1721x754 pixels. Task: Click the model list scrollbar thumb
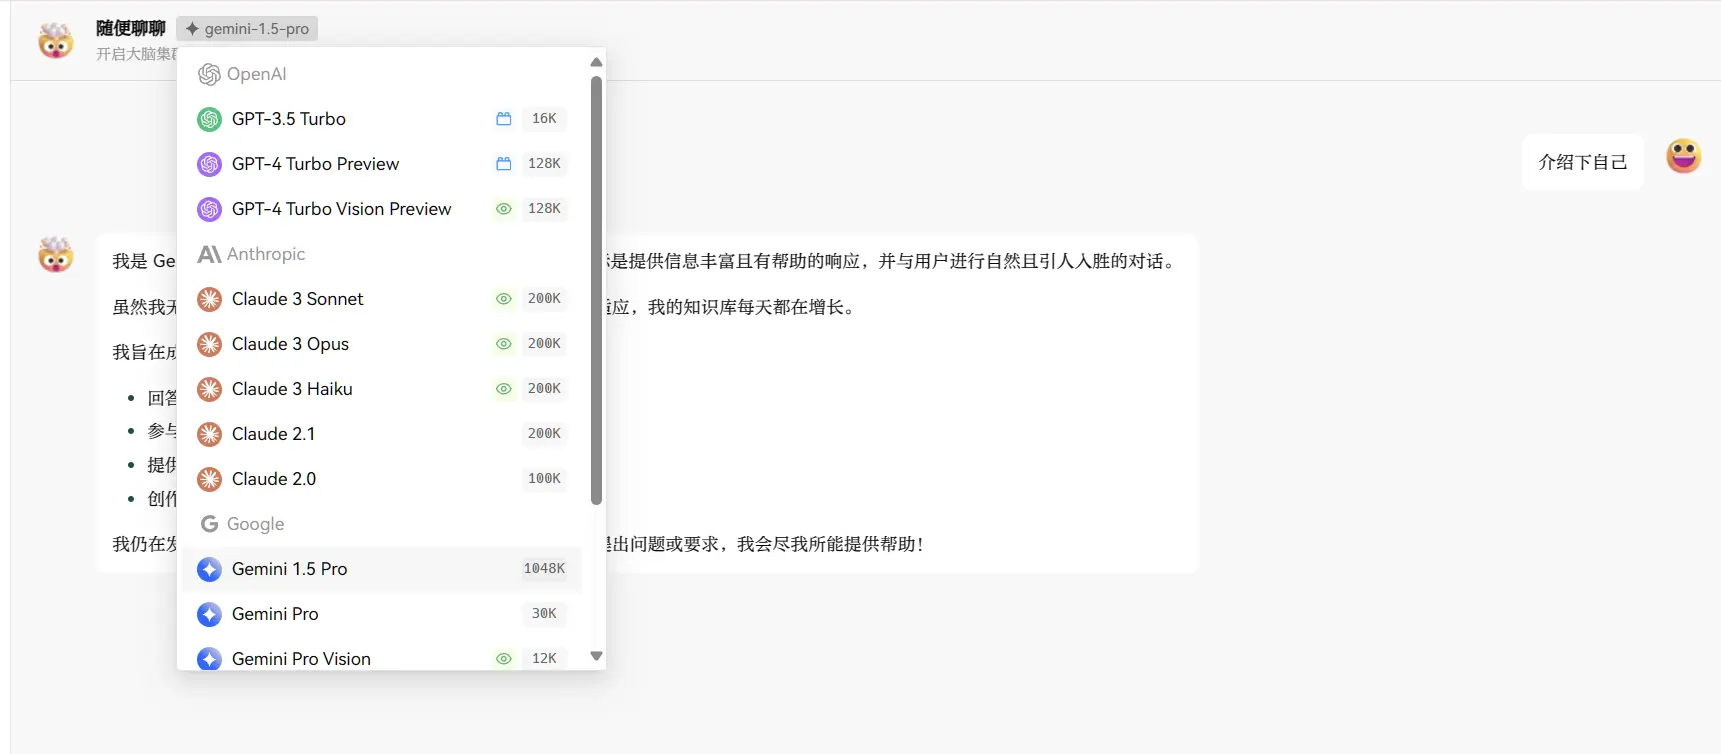coord(596,291)
